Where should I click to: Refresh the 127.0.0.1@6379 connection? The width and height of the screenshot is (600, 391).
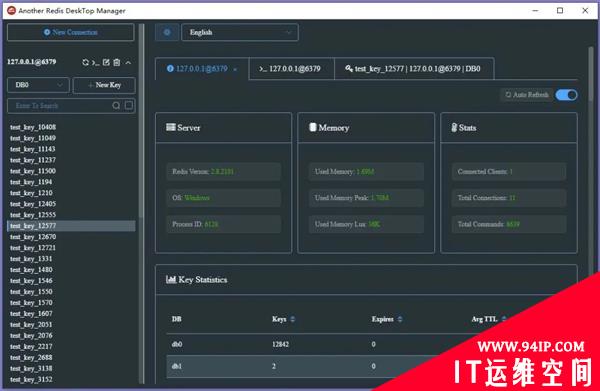click(x=85, y=62)
